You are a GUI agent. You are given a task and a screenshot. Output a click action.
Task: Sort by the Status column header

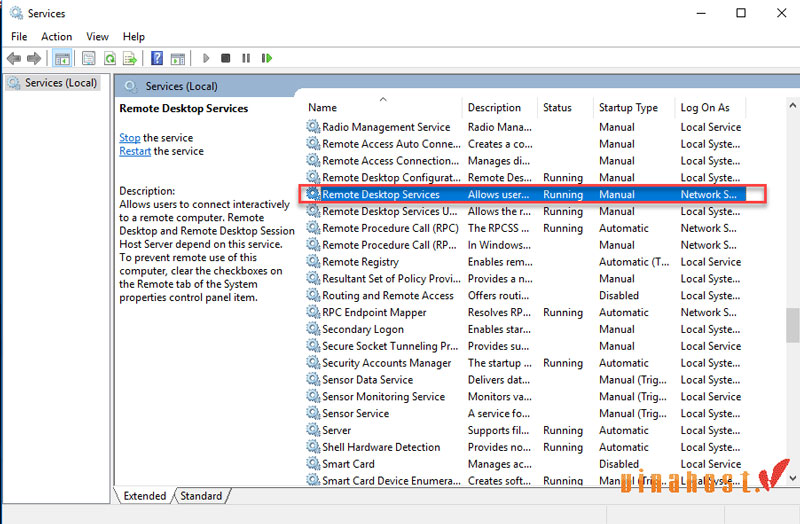(x=565, y=107)
